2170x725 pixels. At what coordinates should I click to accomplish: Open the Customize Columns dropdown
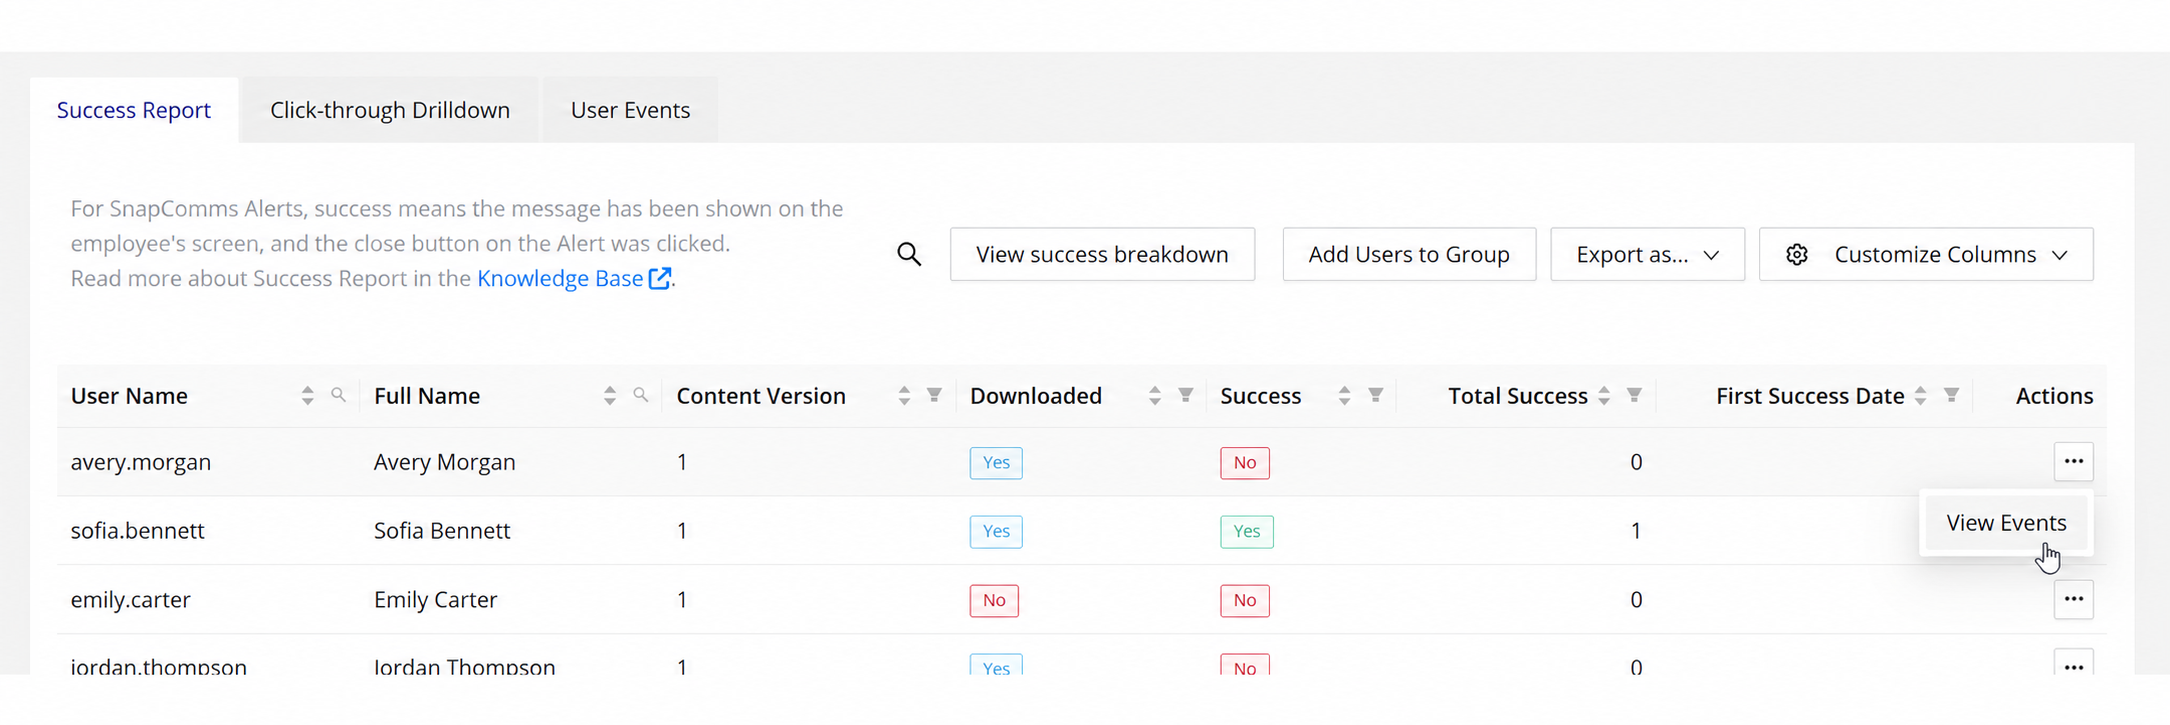(1926, 254)
